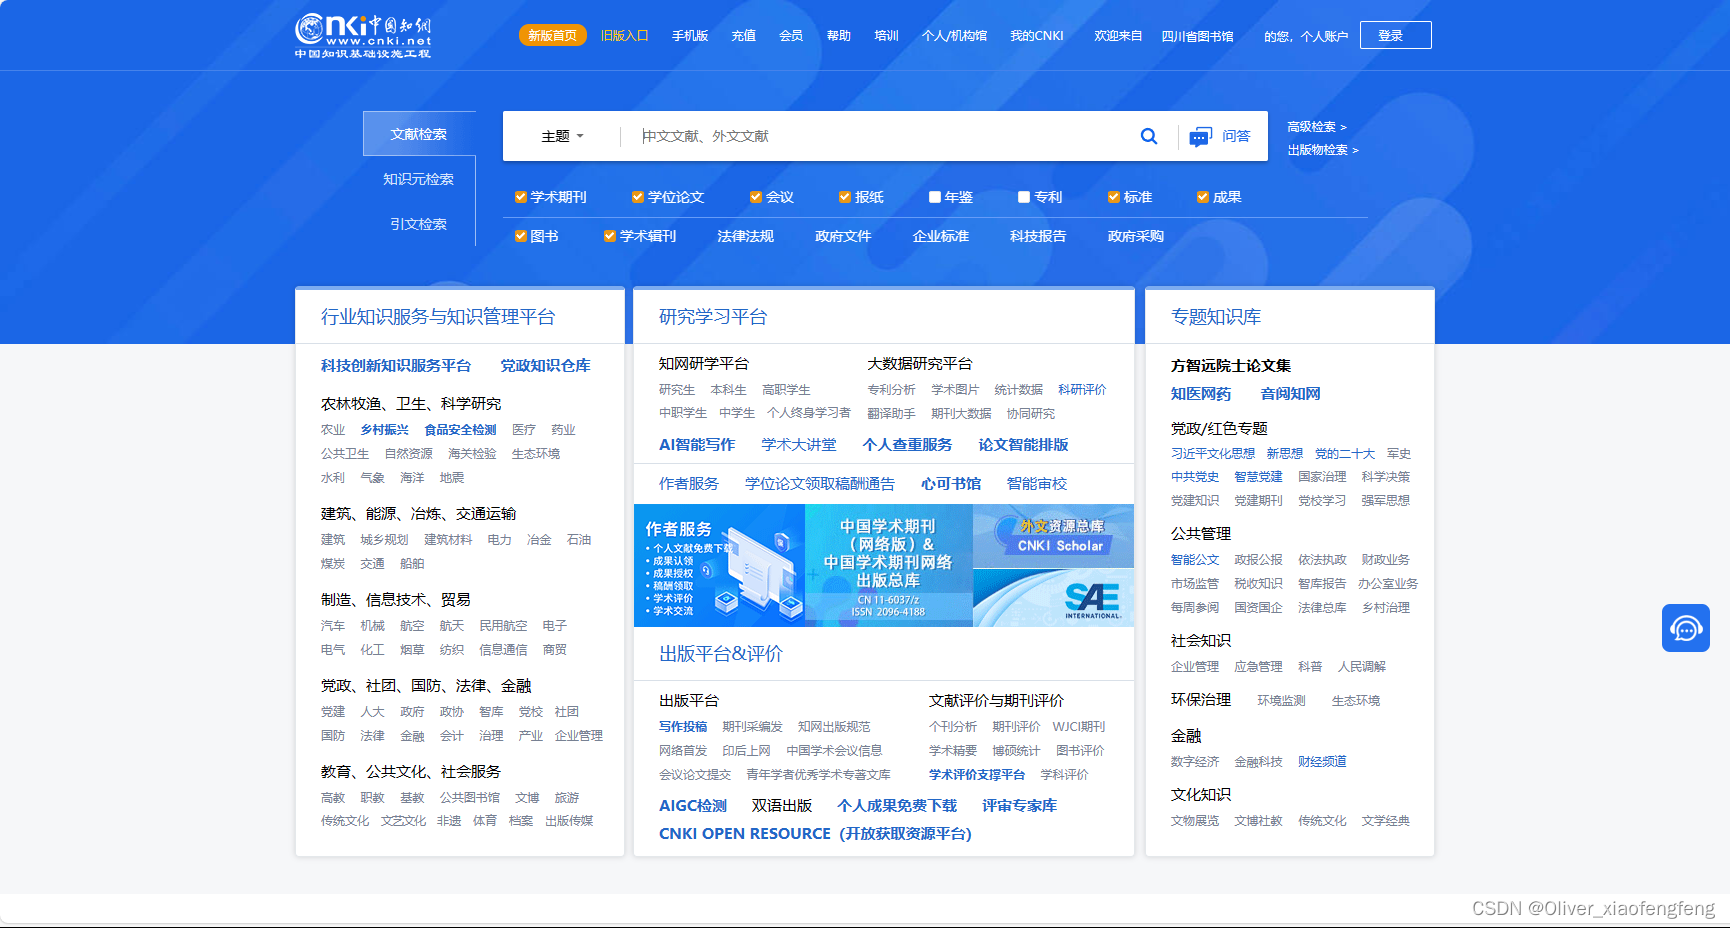Uncheck the 图书 checkbox
1730x928 pixels.
520,236
